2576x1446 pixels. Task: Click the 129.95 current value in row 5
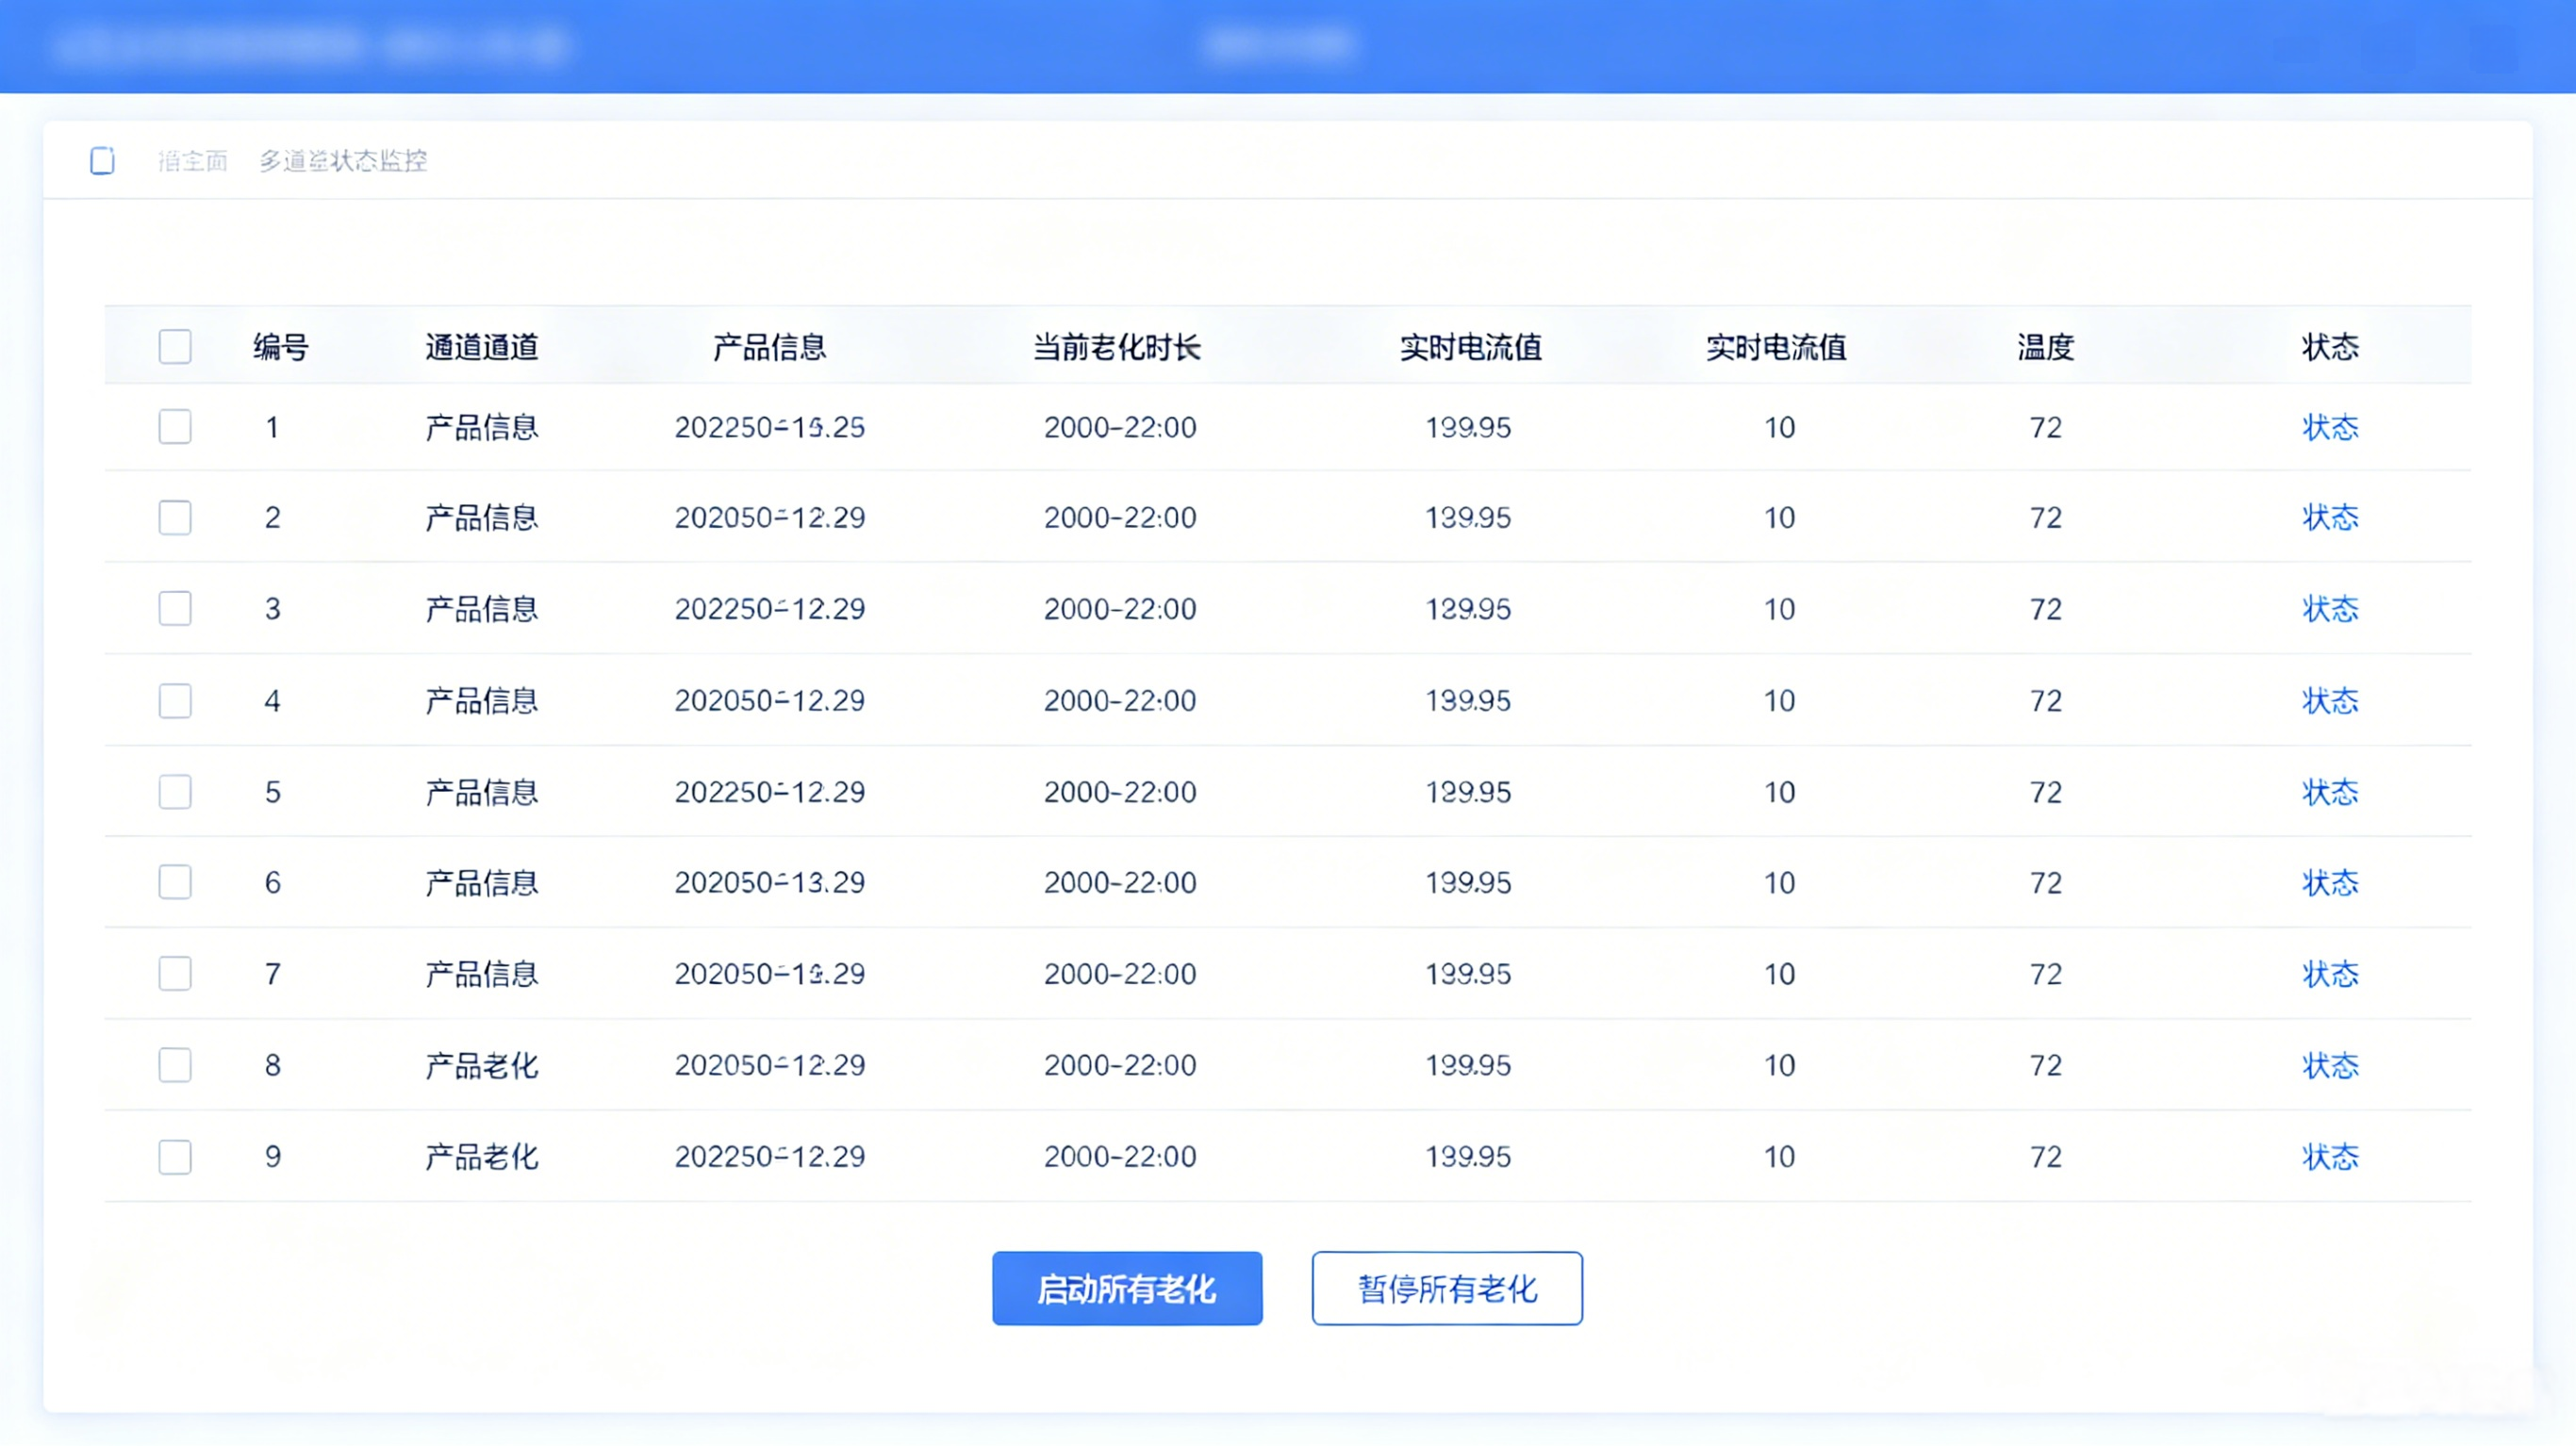[x=1468, y=792]
